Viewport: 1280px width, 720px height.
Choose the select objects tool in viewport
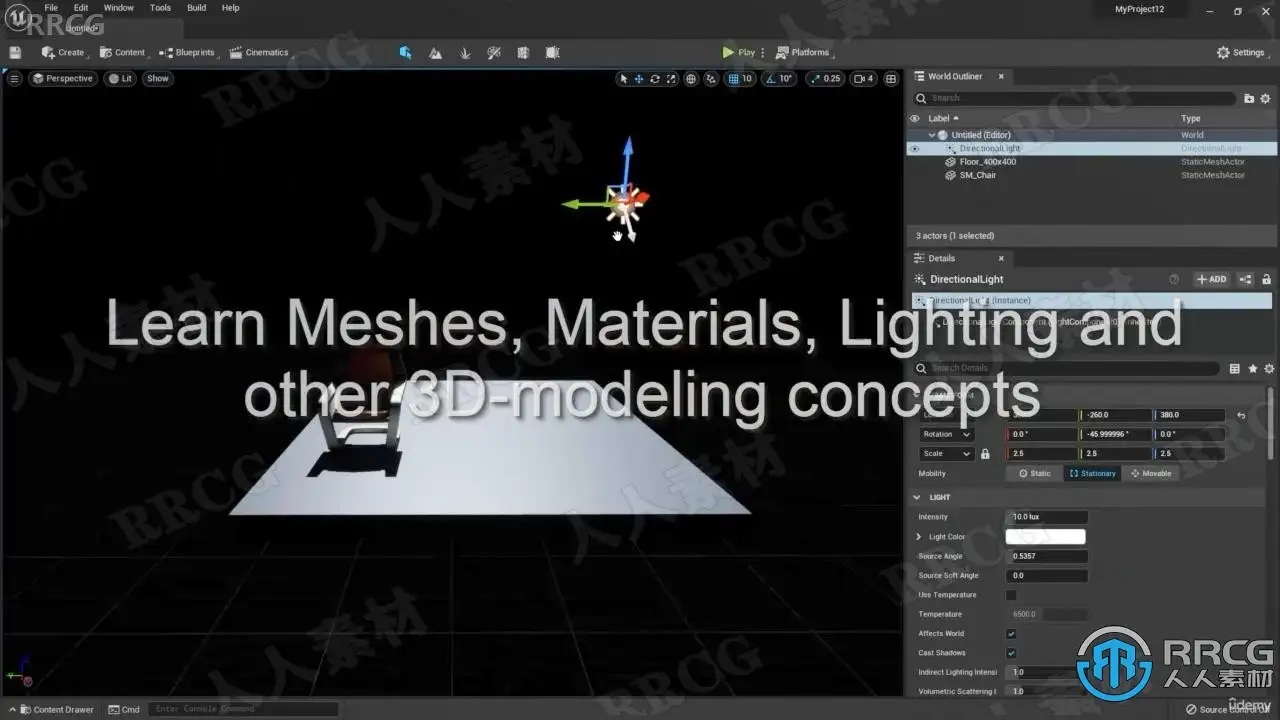623,79
